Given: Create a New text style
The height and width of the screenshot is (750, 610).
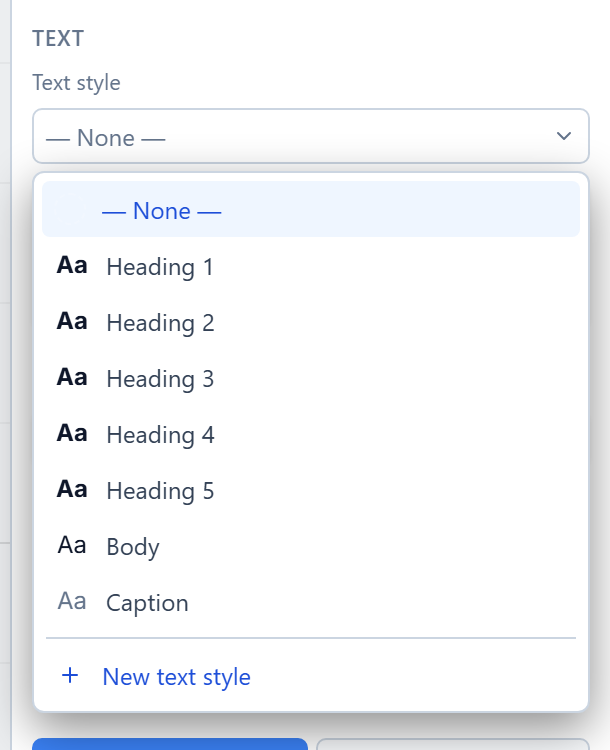Looking at the screenshot, I should [x=311, y=676].
